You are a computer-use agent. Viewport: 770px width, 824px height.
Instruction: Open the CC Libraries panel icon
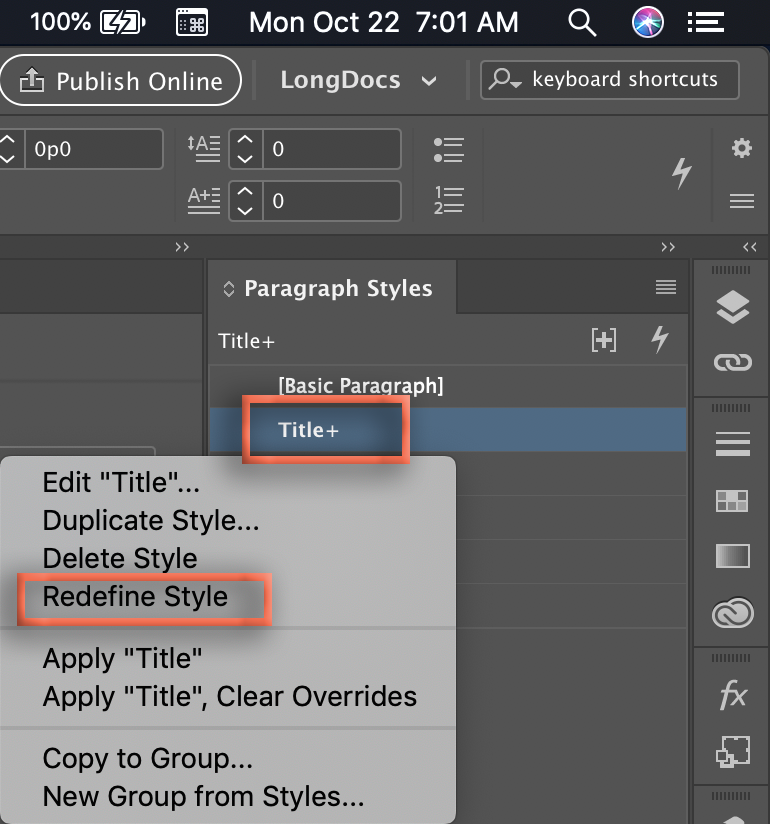(733, 612)
